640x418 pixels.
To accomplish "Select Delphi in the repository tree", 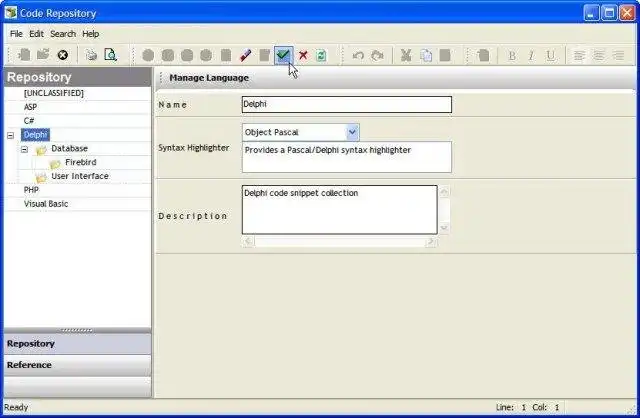I will (x=35, y=134).
